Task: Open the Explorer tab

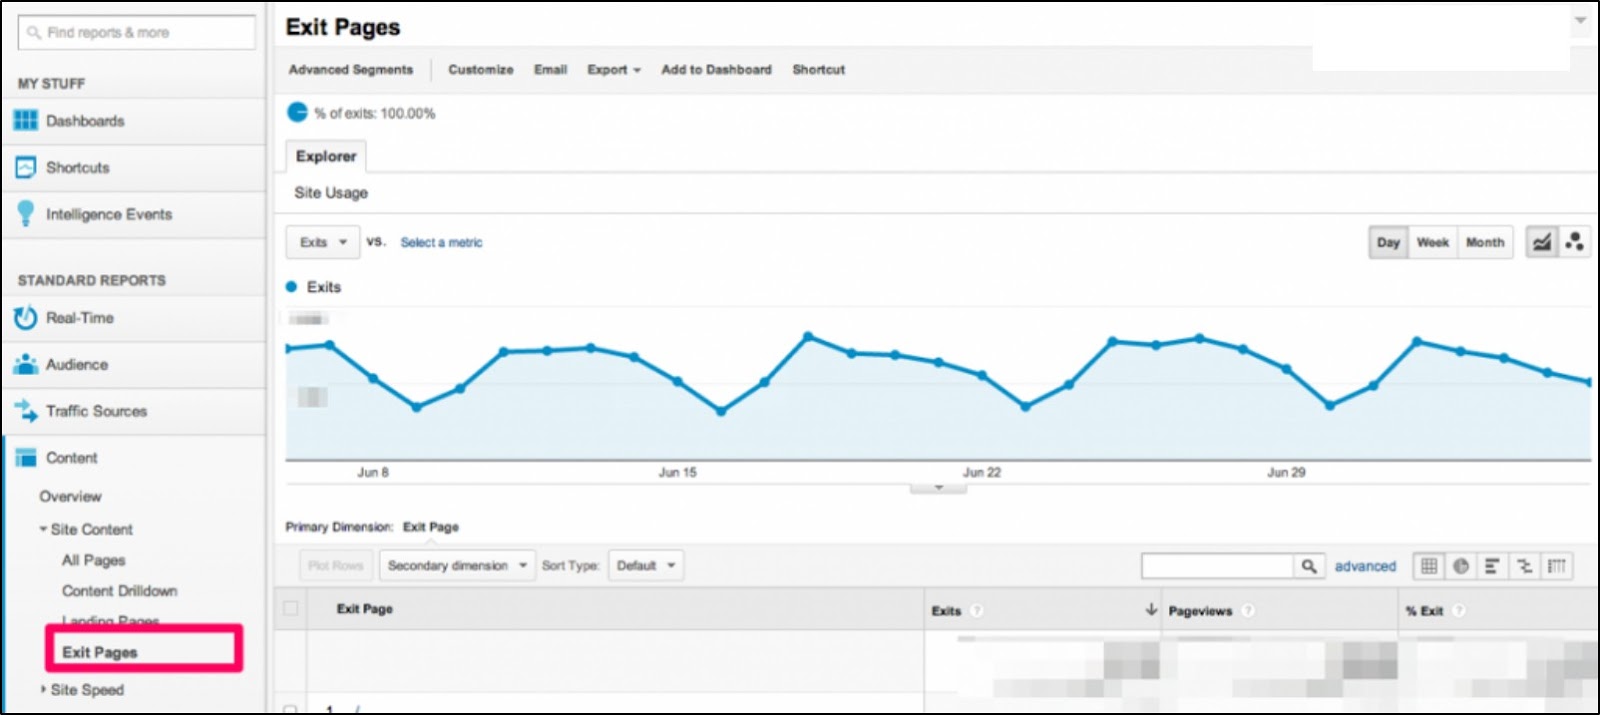Action: (326, 156)
